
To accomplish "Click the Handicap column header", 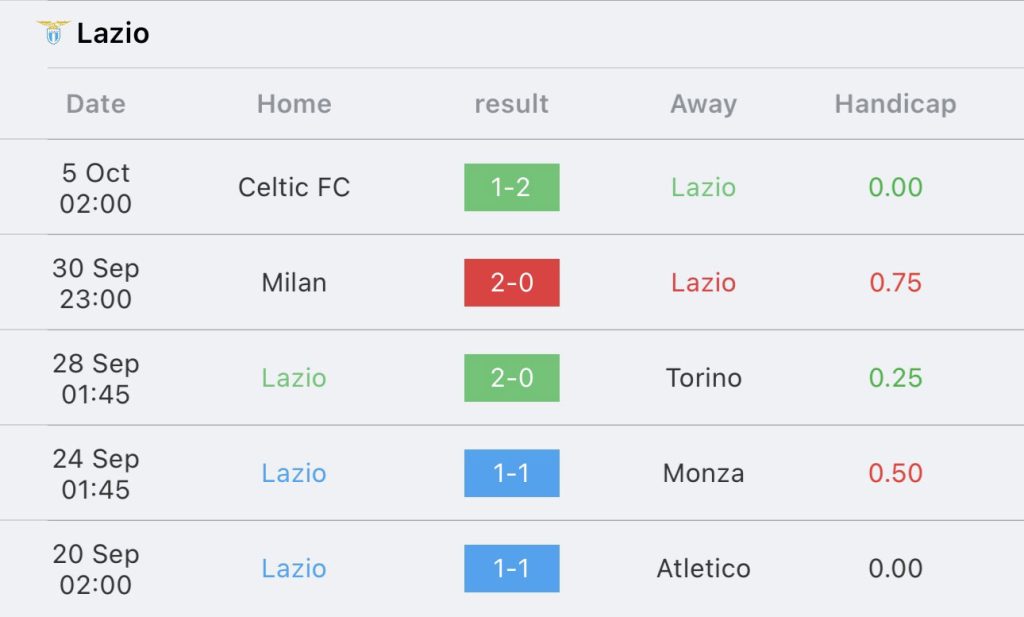I will [895, 104].
